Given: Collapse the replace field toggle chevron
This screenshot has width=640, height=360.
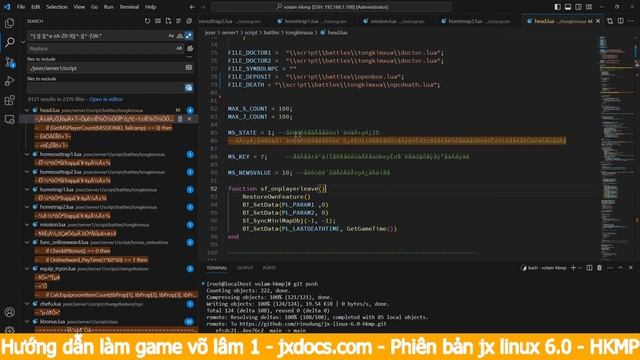Looking at the screenshot, I should click(23, 42).
